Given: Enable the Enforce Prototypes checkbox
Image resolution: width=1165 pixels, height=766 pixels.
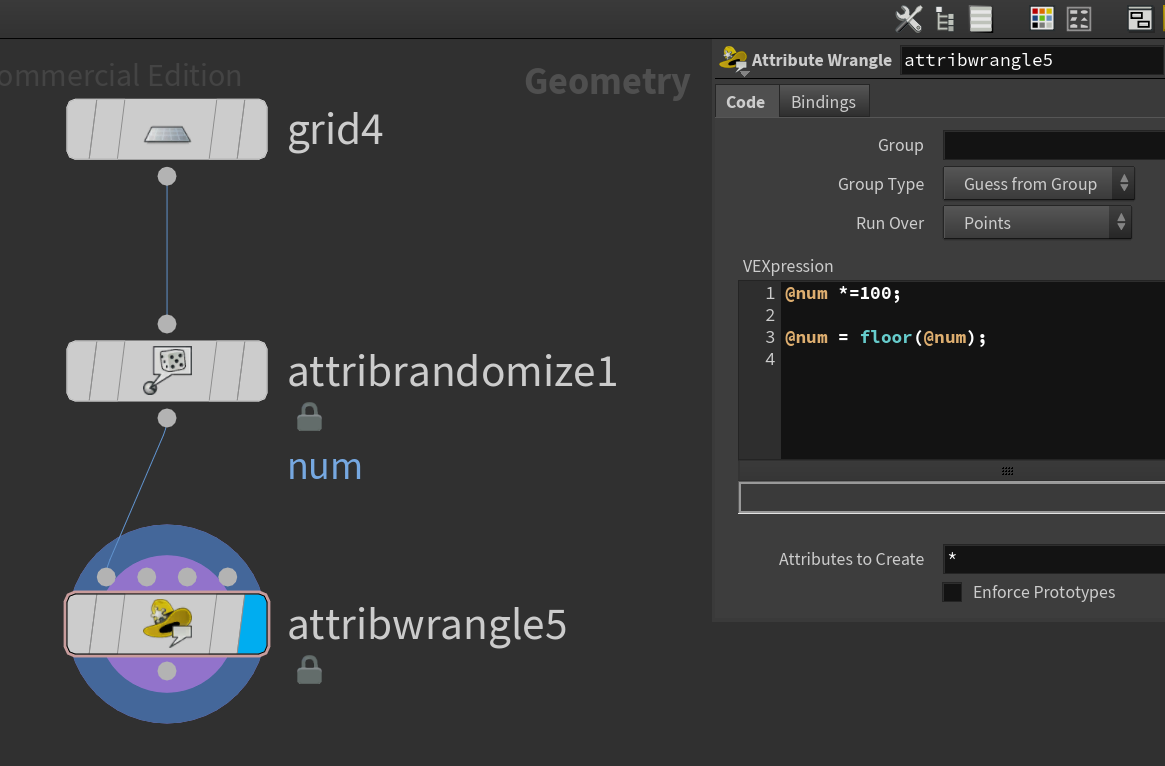Looking at the screenshot, I should (952, 592).
